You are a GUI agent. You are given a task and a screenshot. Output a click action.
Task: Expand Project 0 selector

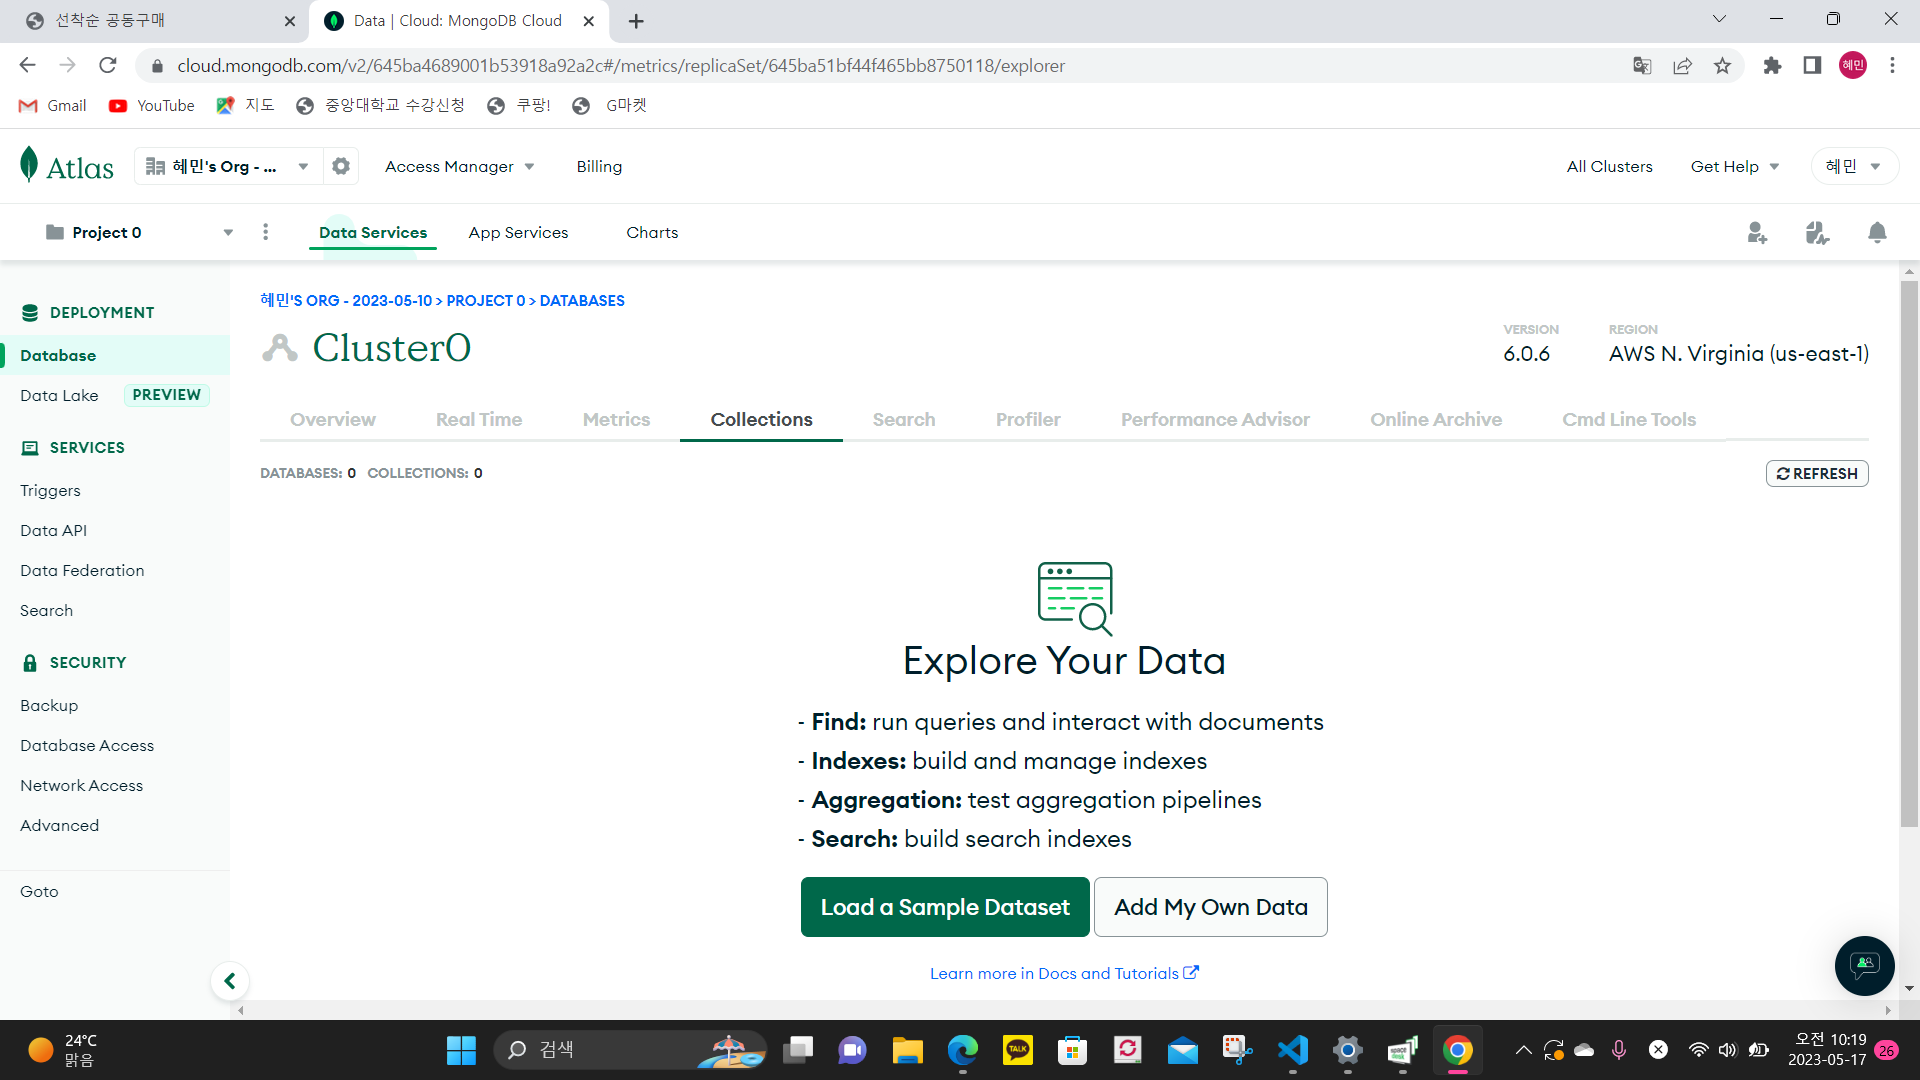pos(138,233)
